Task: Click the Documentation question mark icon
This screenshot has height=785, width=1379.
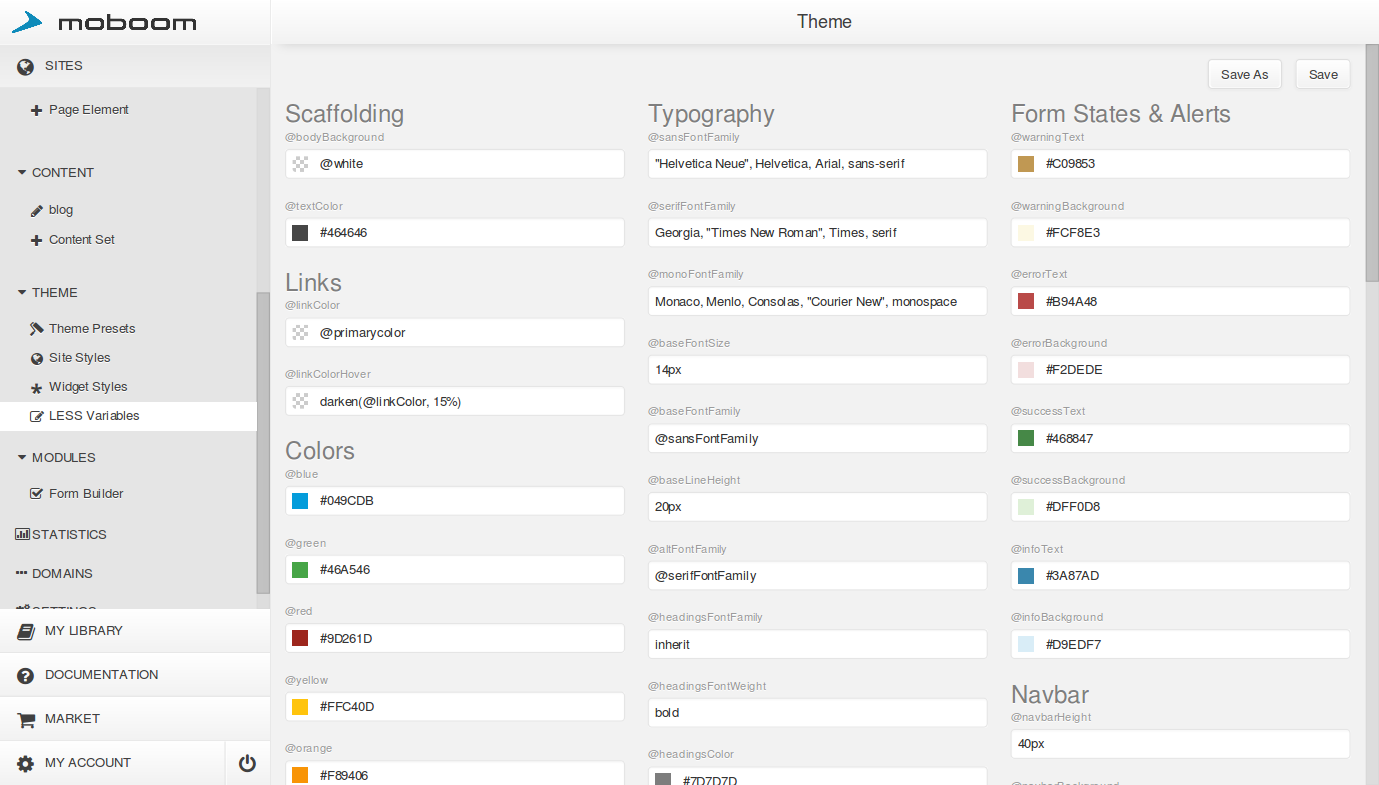Action: point(26,676)
